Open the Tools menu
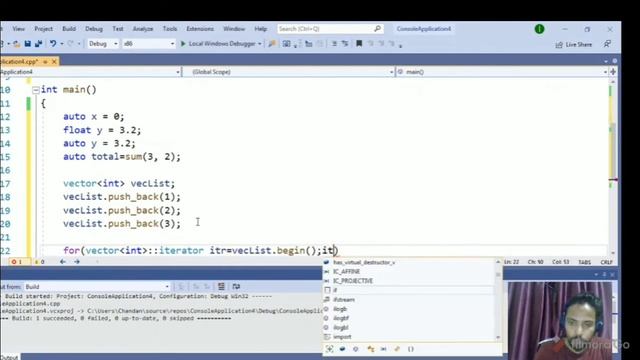This screenshot has width=640, height=360. 170,29
